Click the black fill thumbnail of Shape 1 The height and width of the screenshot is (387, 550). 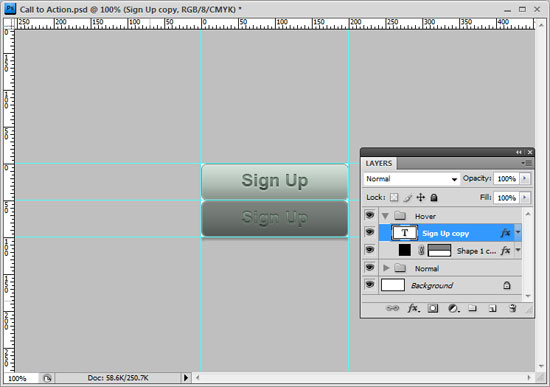coord(404,250)
